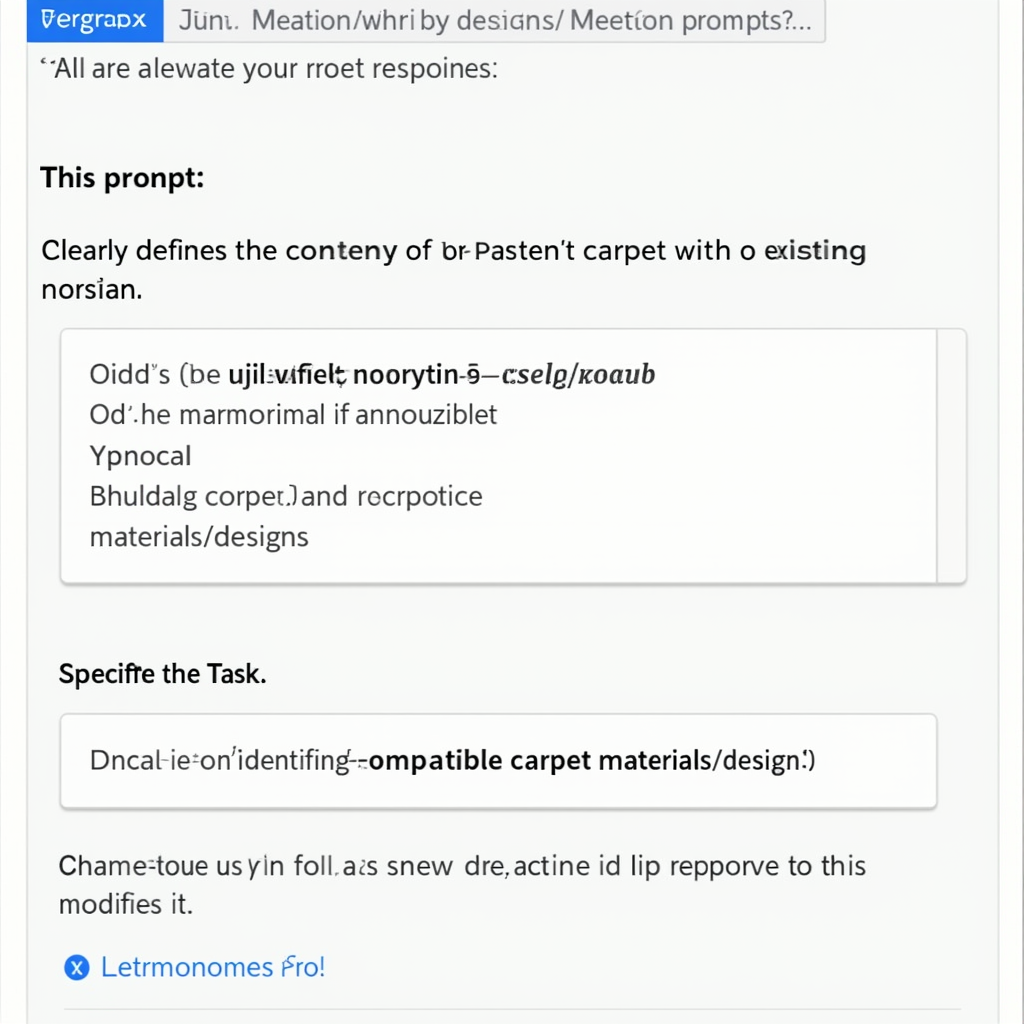Screen dimensions: 1024x1024
Task: Click the 'Ypnocal' line in the box
Action: click(140, 456)
